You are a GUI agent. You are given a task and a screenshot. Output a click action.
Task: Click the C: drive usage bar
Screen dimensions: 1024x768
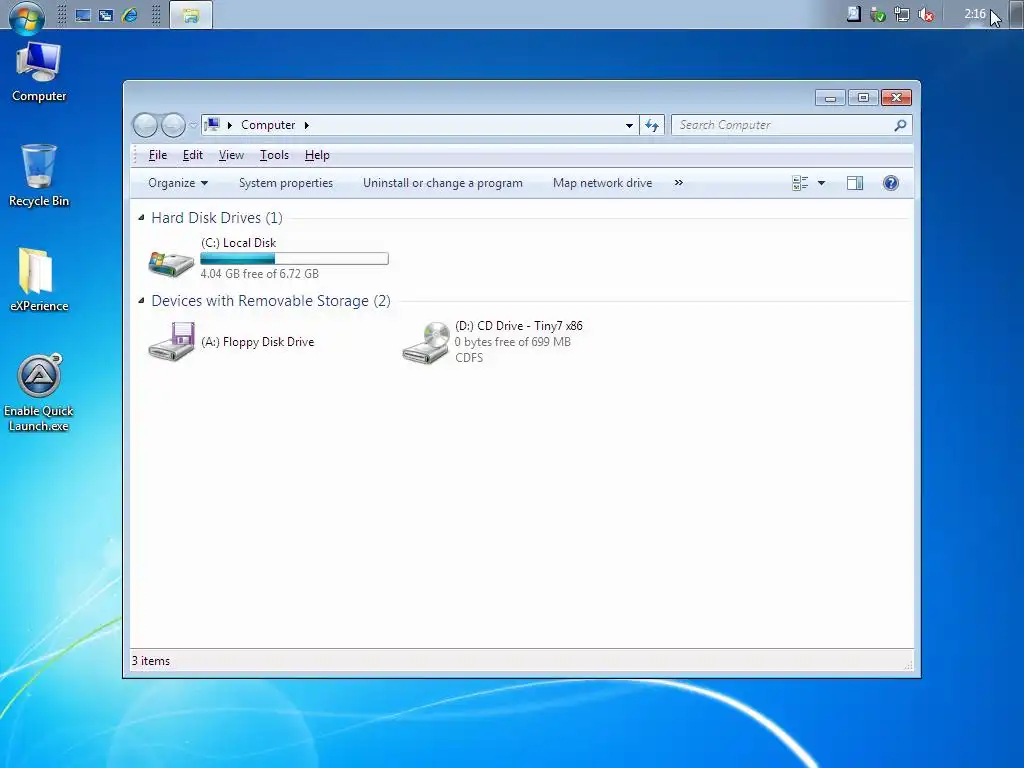(295, 259)
